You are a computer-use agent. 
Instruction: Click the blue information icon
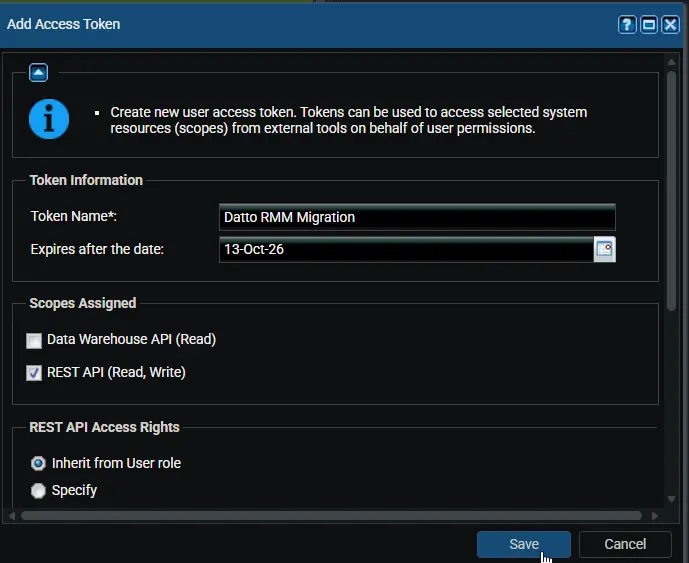point(49,119)
